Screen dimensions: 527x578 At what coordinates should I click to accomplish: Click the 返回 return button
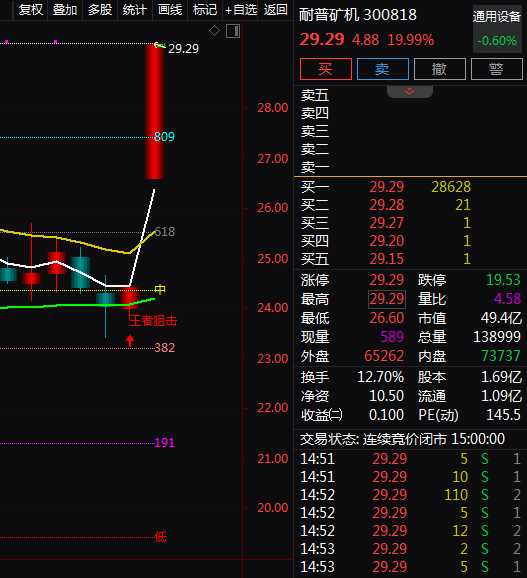tap(276, 10)
